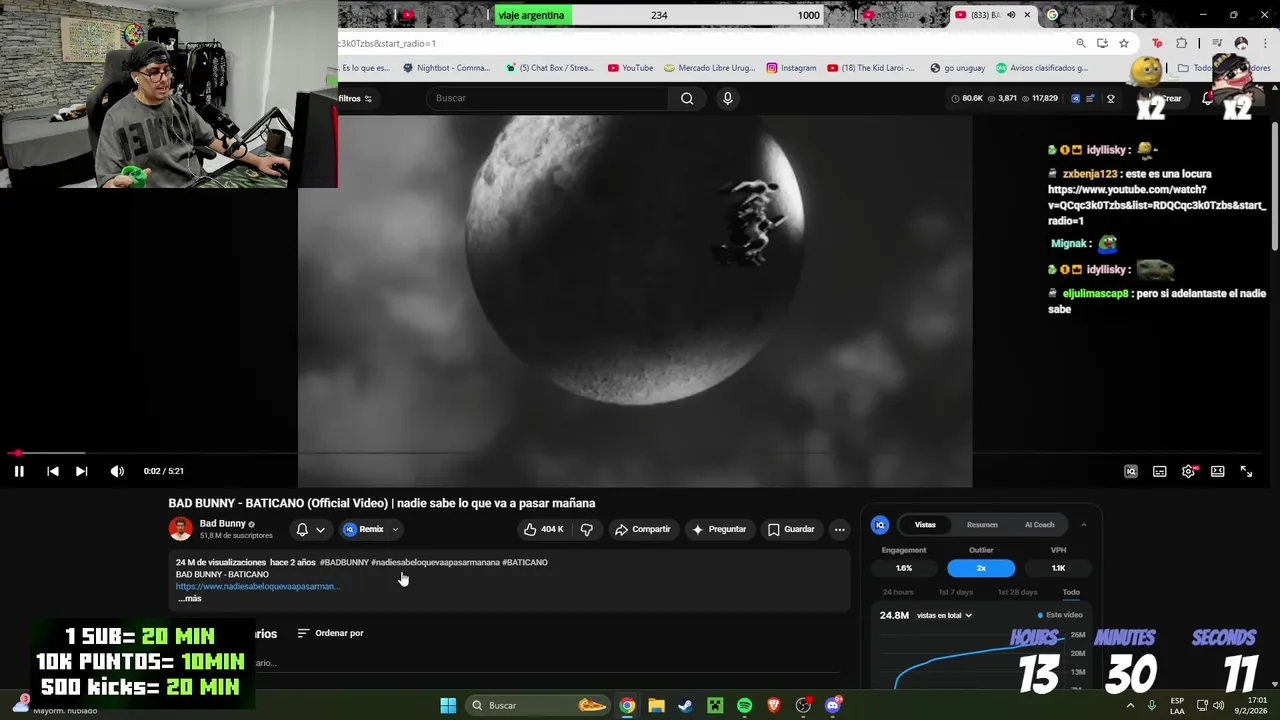Open more actions three-dot menu
The image size is (1280, 720).
coord(840,529)
